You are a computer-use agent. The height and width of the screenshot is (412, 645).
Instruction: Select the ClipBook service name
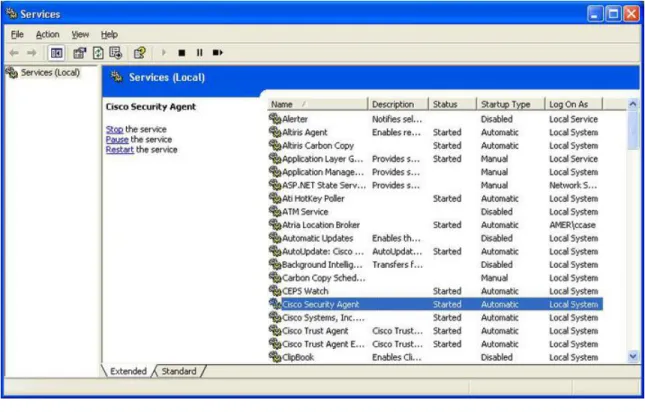pos(298,357)
